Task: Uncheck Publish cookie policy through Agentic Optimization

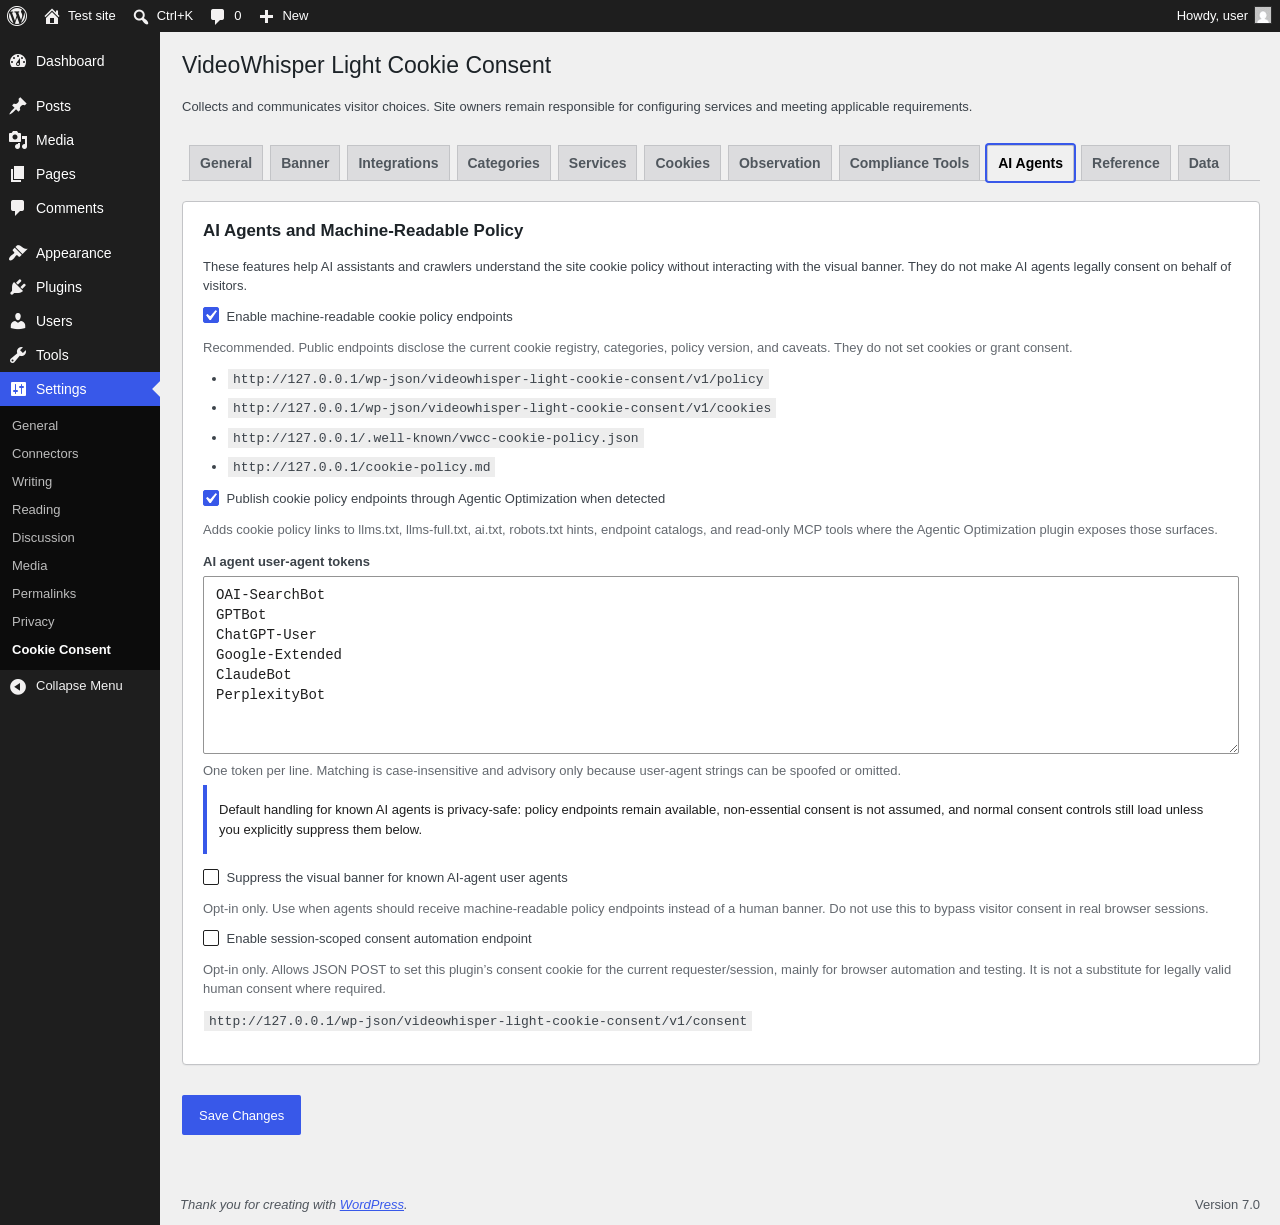Action: coord(211,497)
